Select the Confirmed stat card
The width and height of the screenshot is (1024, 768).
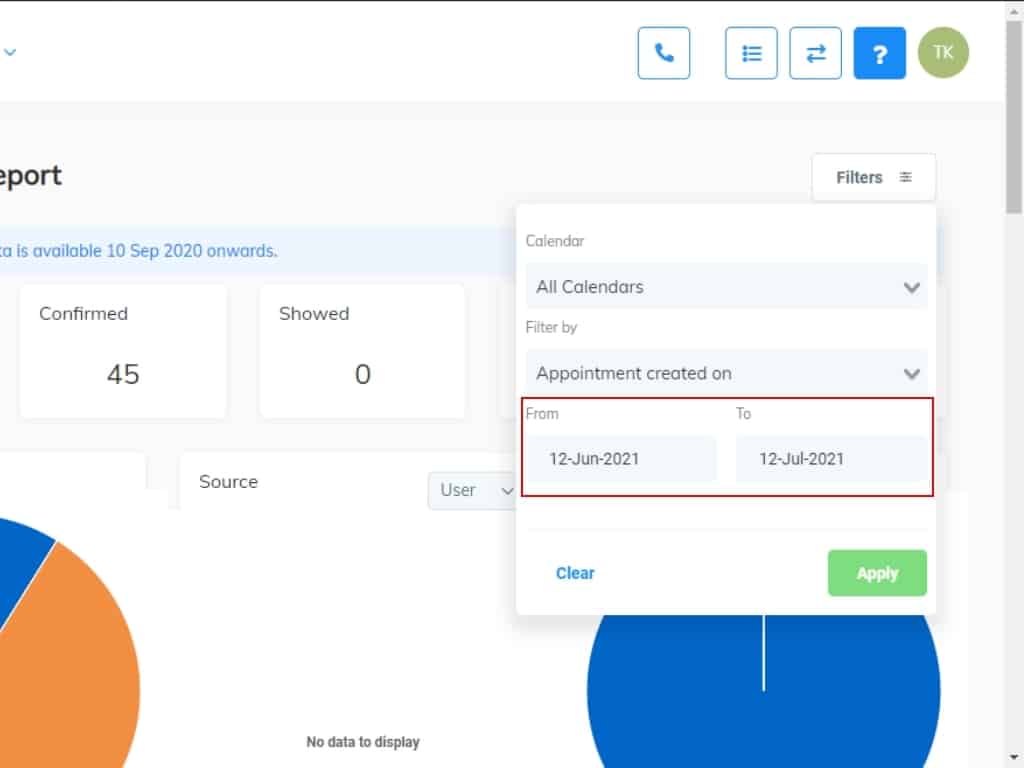pos(123,350)
